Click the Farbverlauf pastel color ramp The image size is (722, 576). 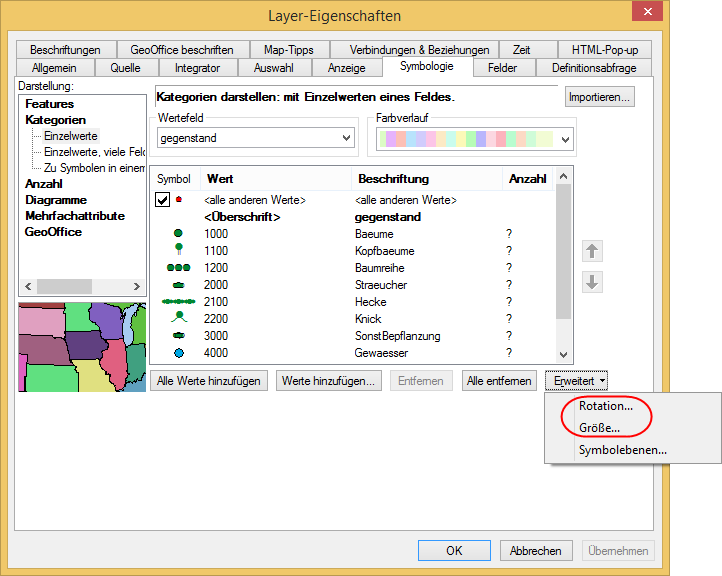(x=467, y=140)
